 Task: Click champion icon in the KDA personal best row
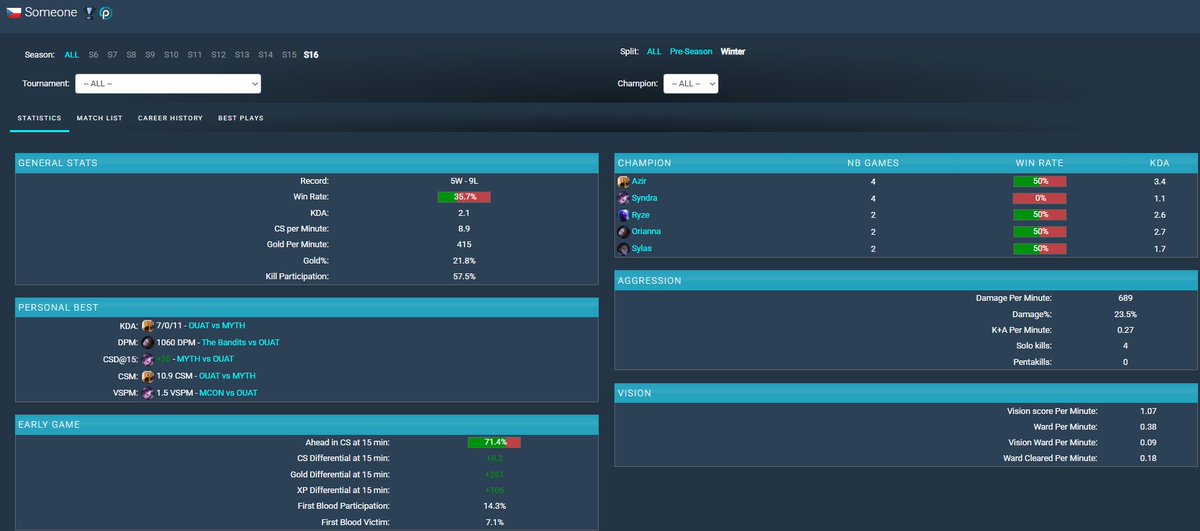click(148, 325)
